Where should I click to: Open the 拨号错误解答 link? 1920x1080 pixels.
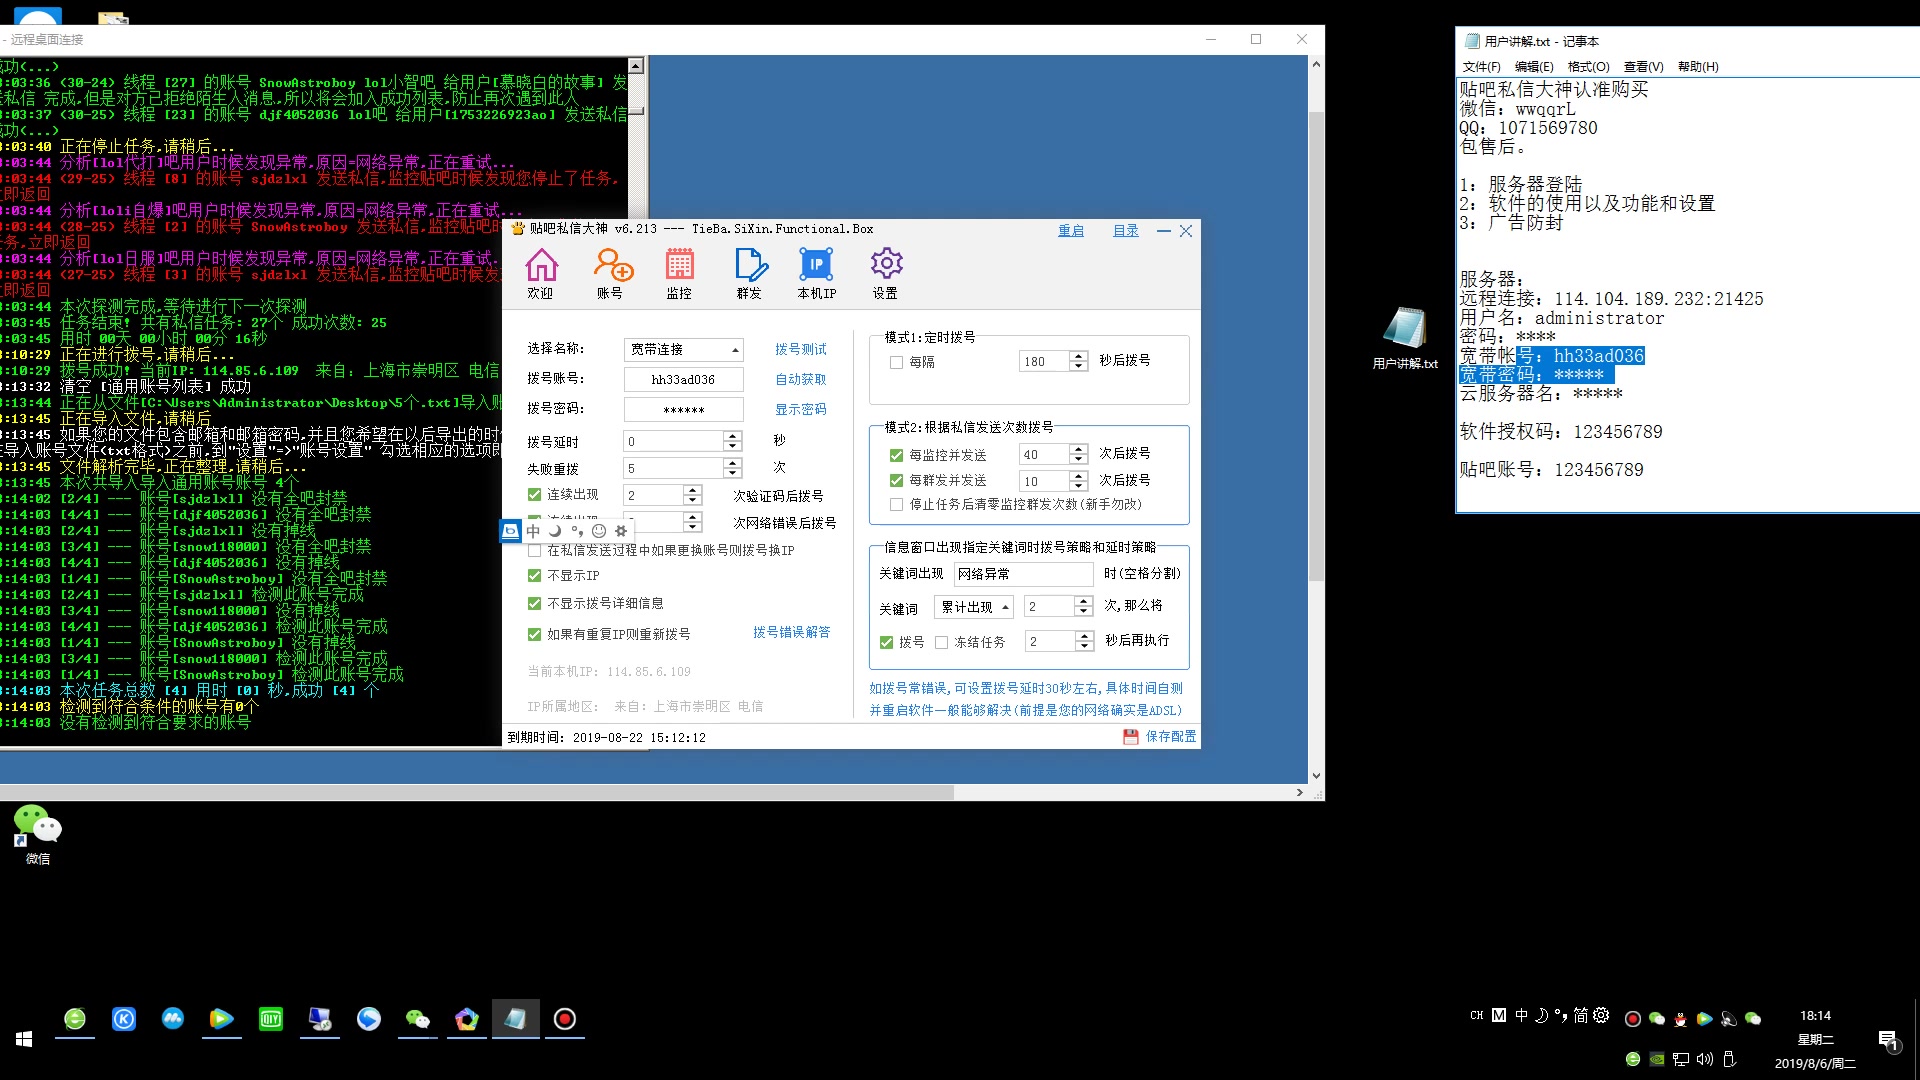[x=792, y=632]
